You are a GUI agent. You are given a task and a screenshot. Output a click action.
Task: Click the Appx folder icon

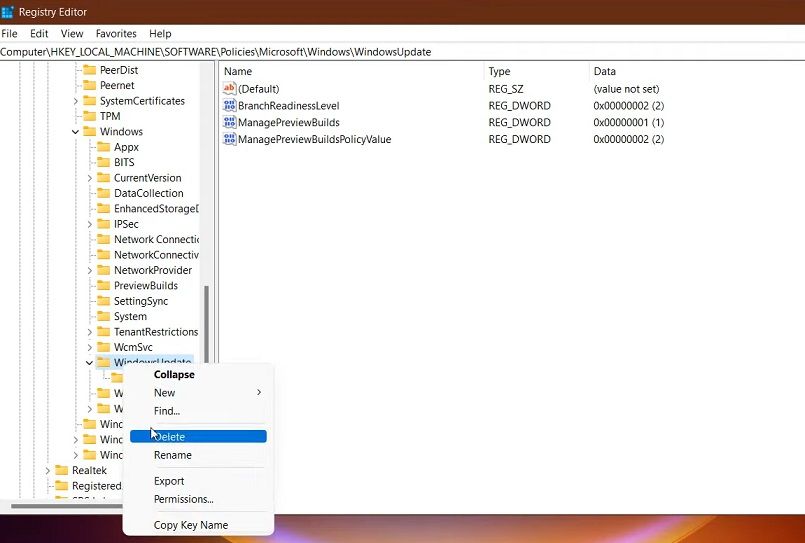104,147
